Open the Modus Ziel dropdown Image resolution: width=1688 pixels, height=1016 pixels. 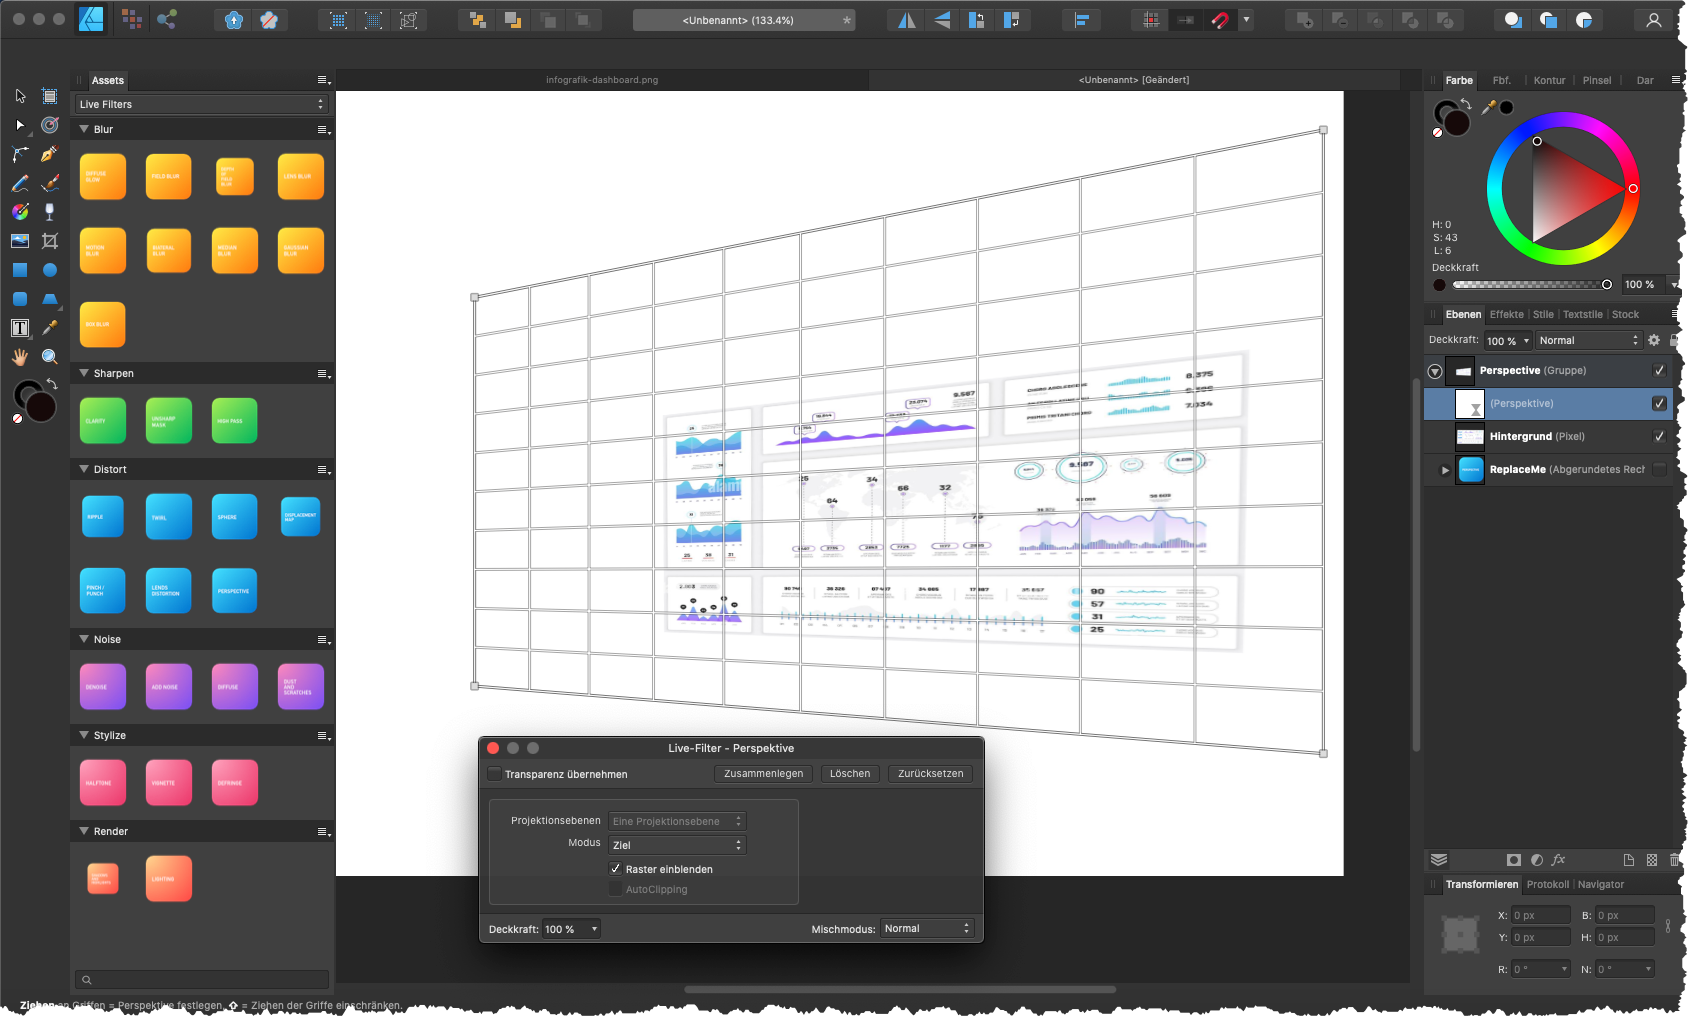coord(677,845)
